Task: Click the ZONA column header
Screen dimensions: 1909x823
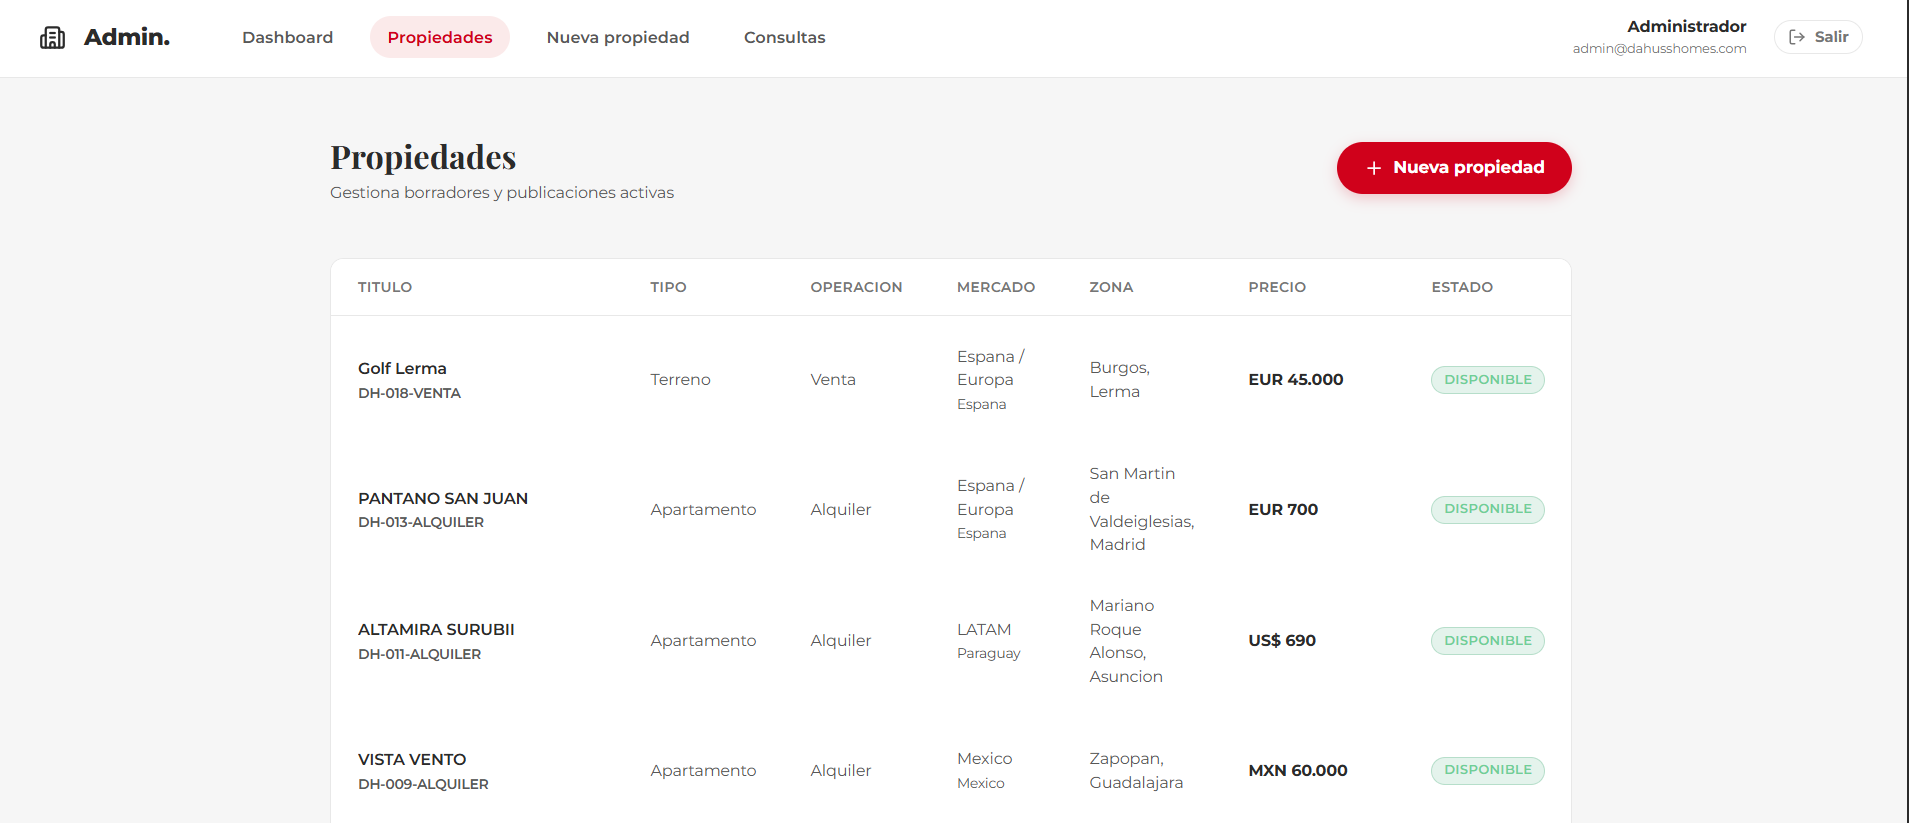Action: (x=1111, y=287)
